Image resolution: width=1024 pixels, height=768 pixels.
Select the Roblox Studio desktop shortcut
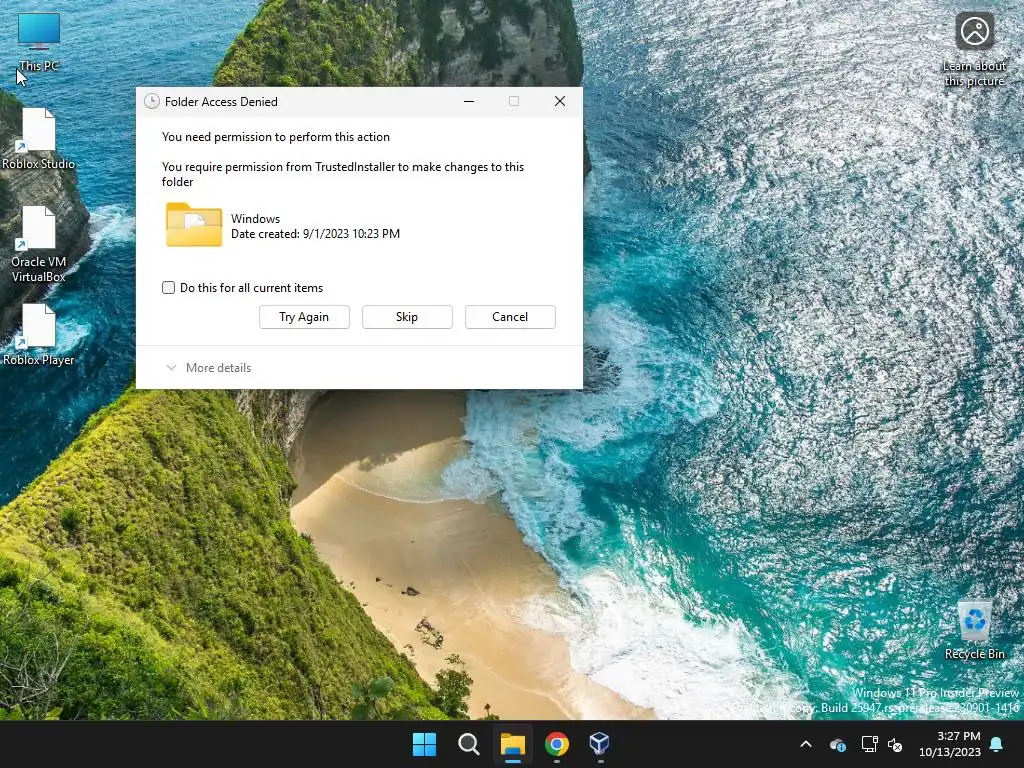39,138
